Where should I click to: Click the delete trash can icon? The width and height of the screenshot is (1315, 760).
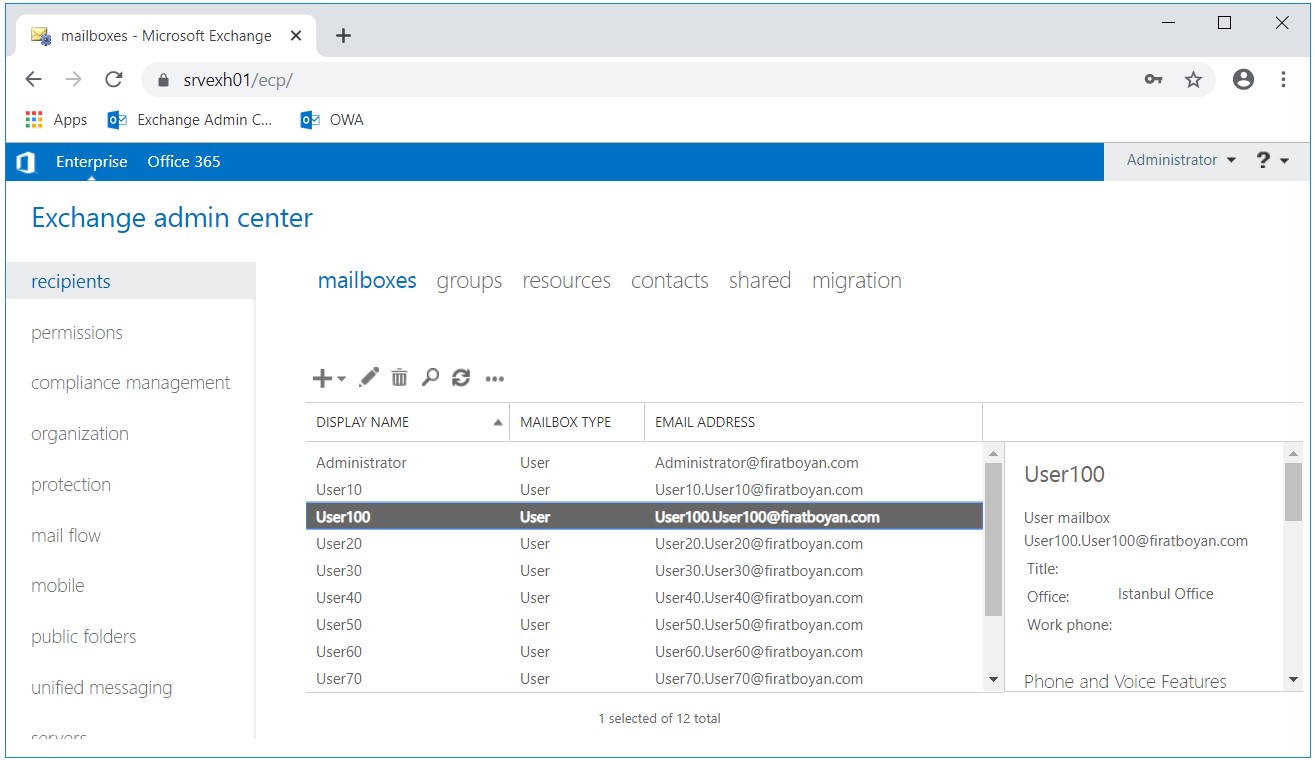click(x=399, y=377)
